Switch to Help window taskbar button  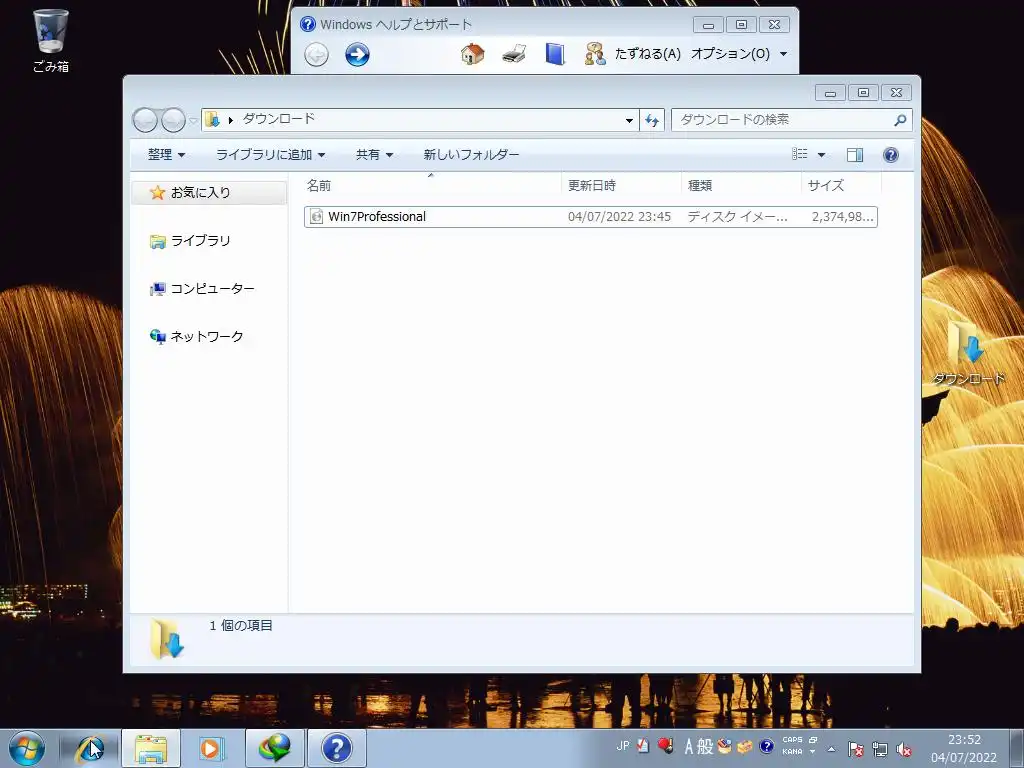click(x=336, y=748)
